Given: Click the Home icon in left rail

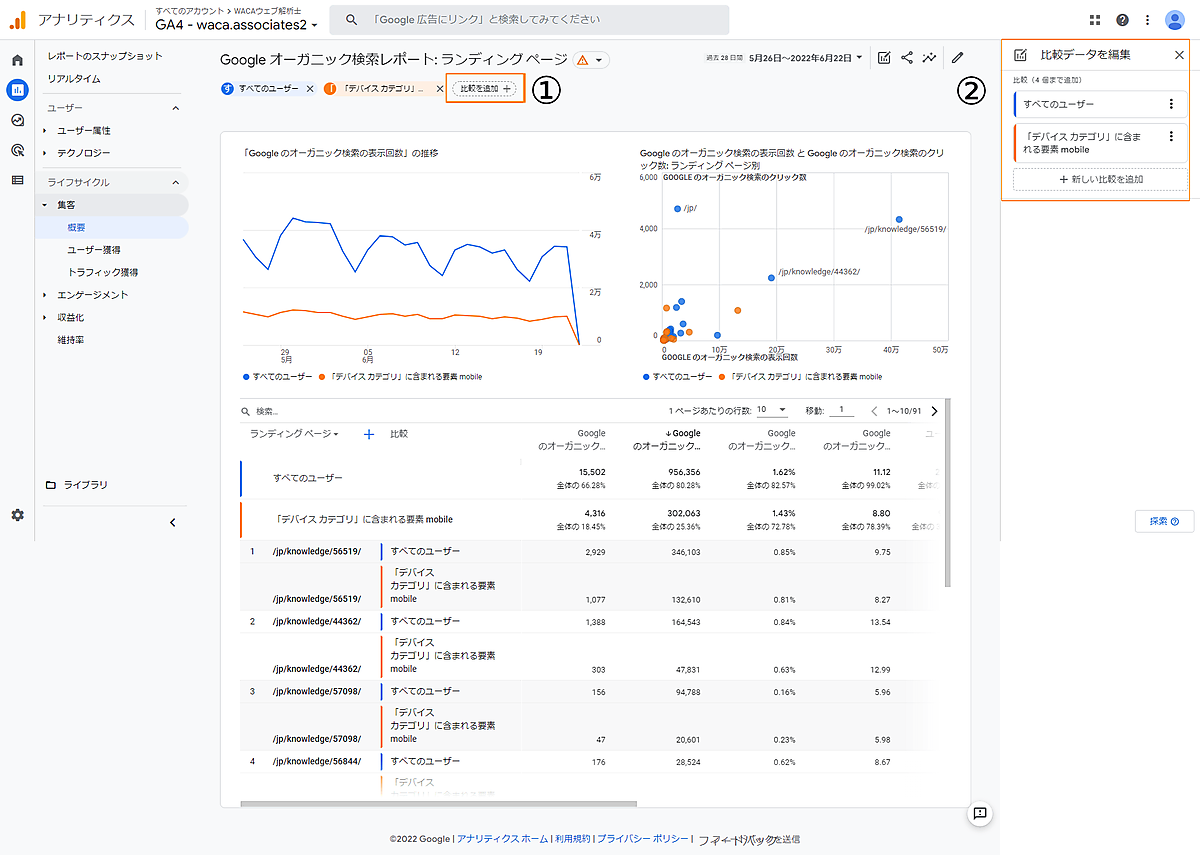Looking at the screenshot, I should pos(17,60).
